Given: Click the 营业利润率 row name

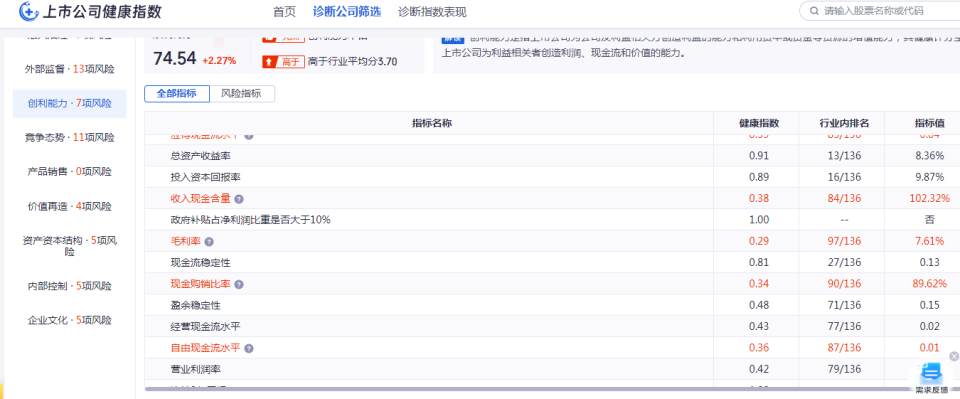Looking at the screenshot, I should click(x=196, y=370).
